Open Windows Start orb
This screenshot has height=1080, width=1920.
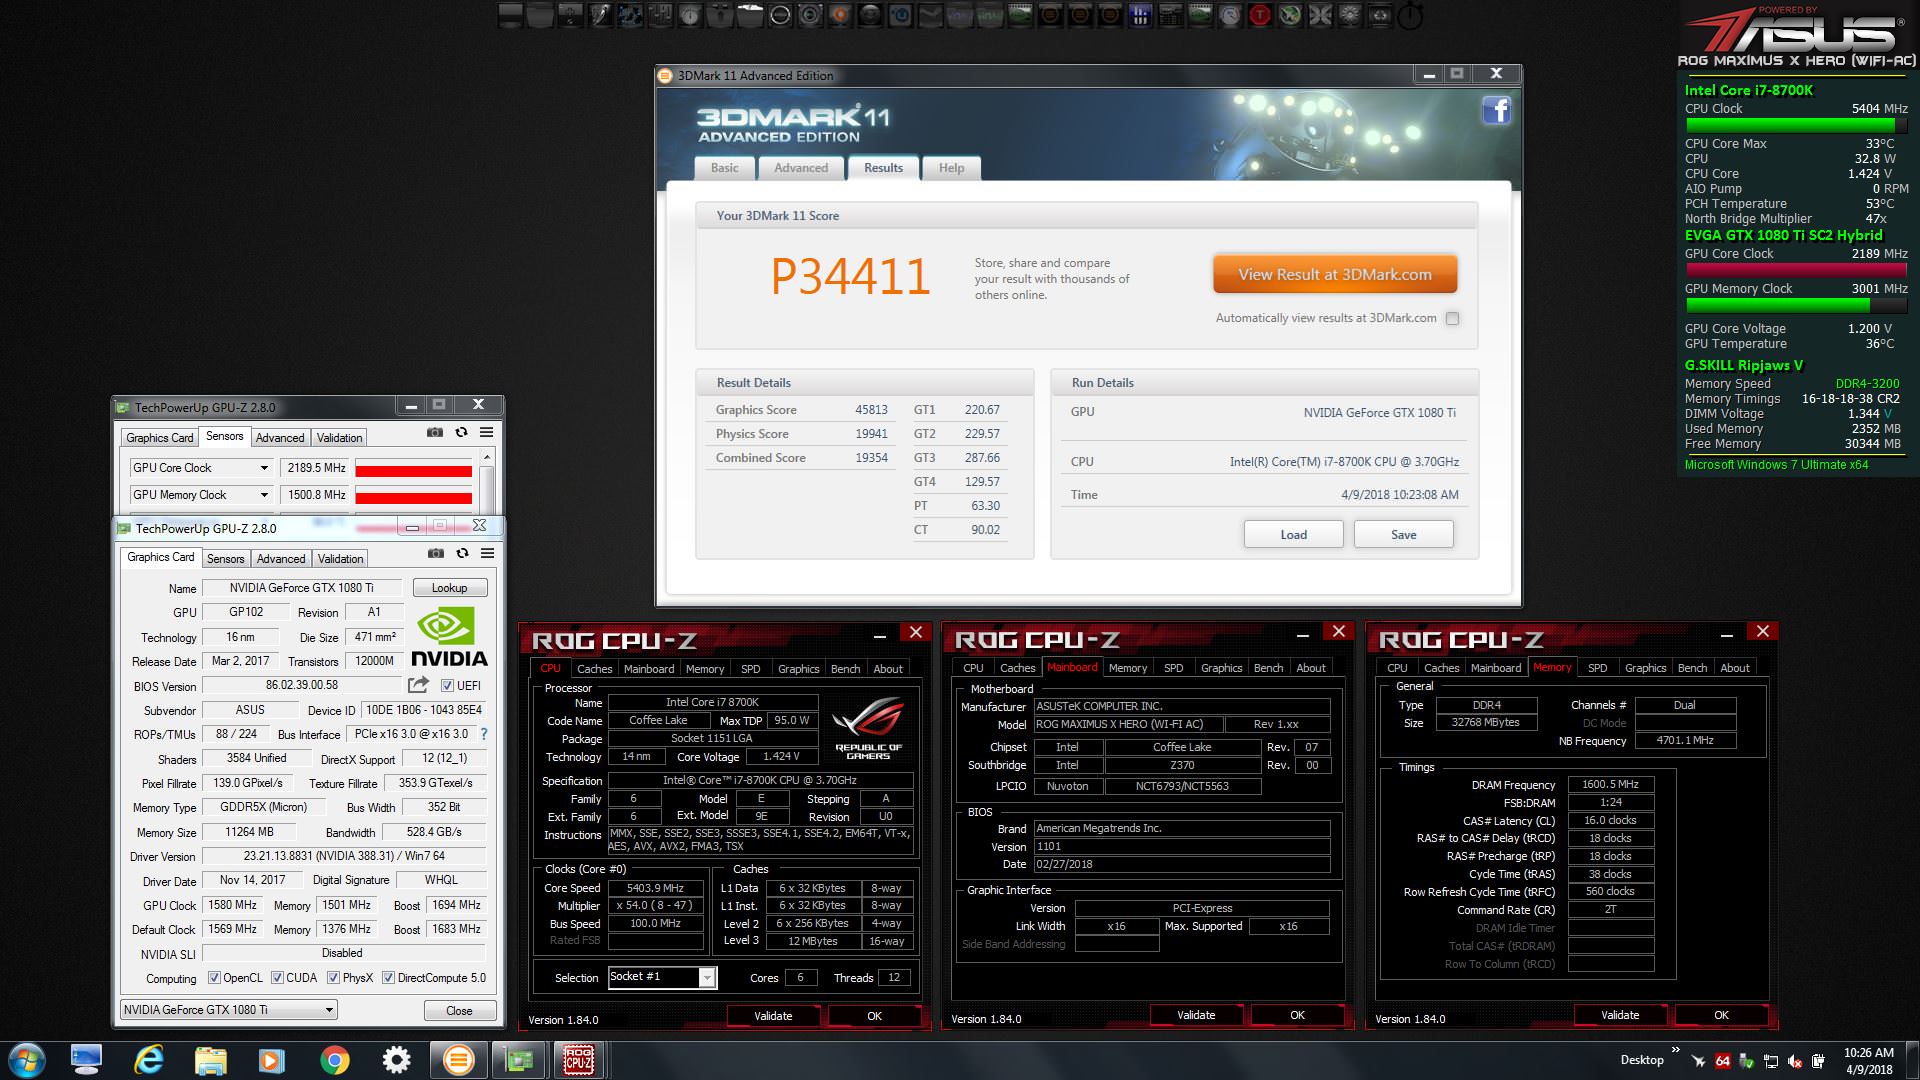coord(27,1060)
